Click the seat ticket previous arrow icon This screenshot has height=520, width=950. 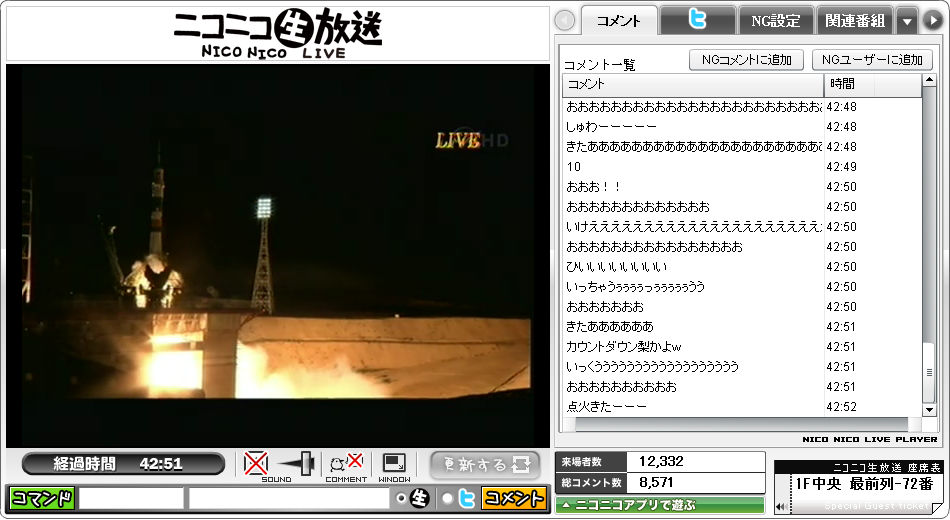tap(783, 507)
